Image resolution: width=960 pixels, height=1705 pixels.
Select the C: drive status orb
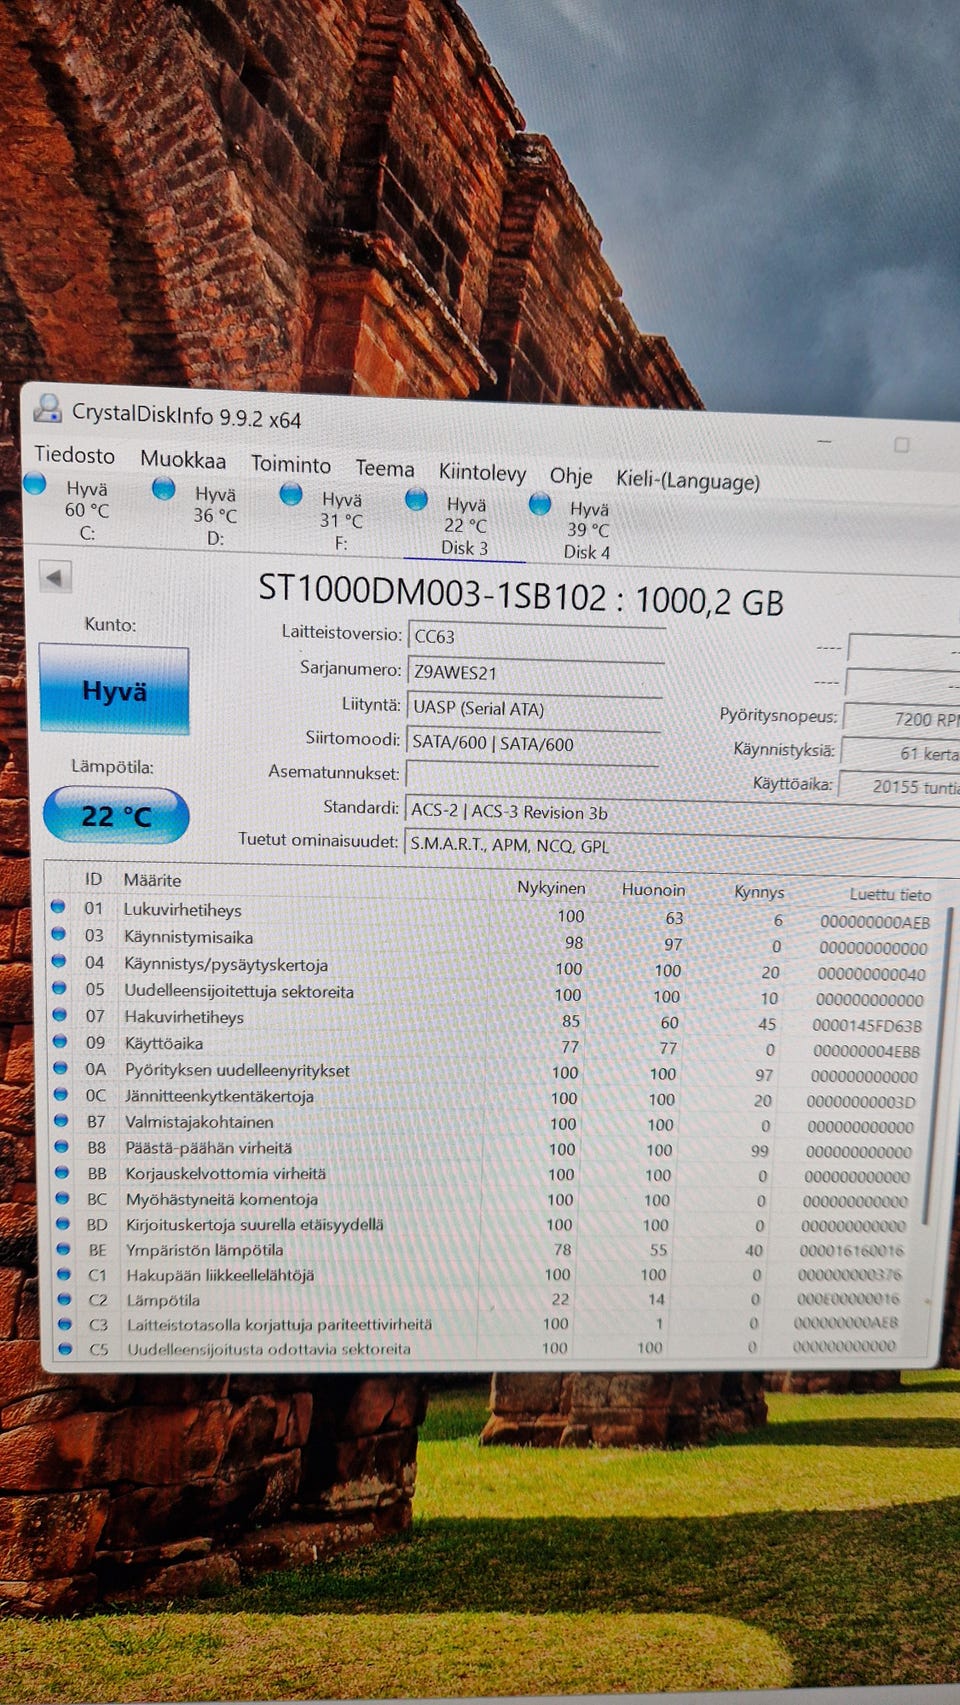pos(35,485)
